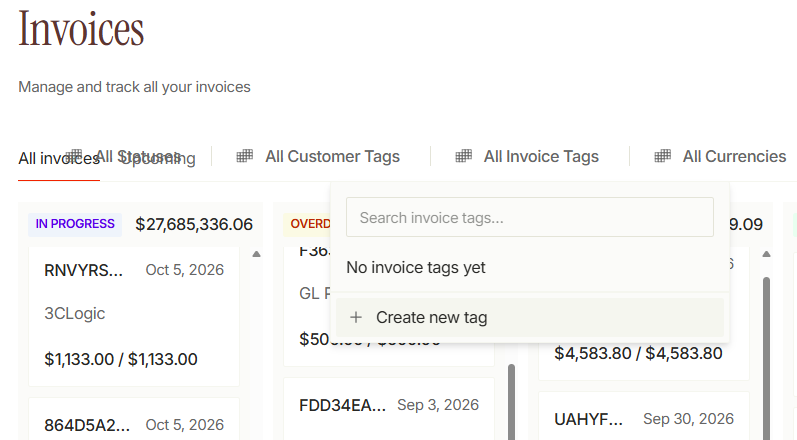Screen dimensions: 797x440
Task: Switch to the All invoices tab
Action: pos(59,159)
